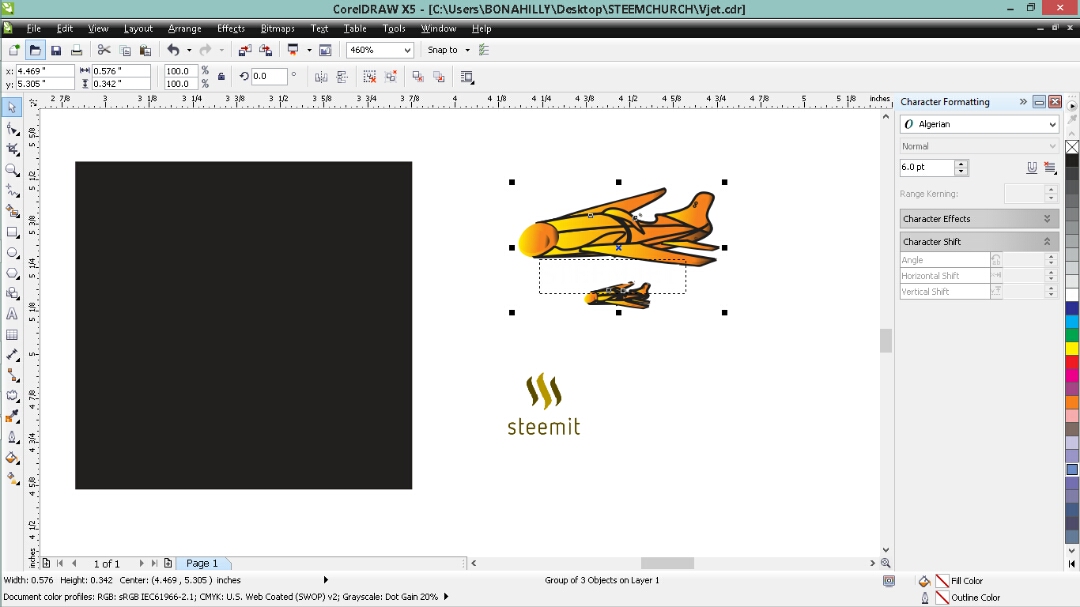The image size is (1080, 607).
Task: Open the Algerian font dropdown
Action: point(1052,125)
